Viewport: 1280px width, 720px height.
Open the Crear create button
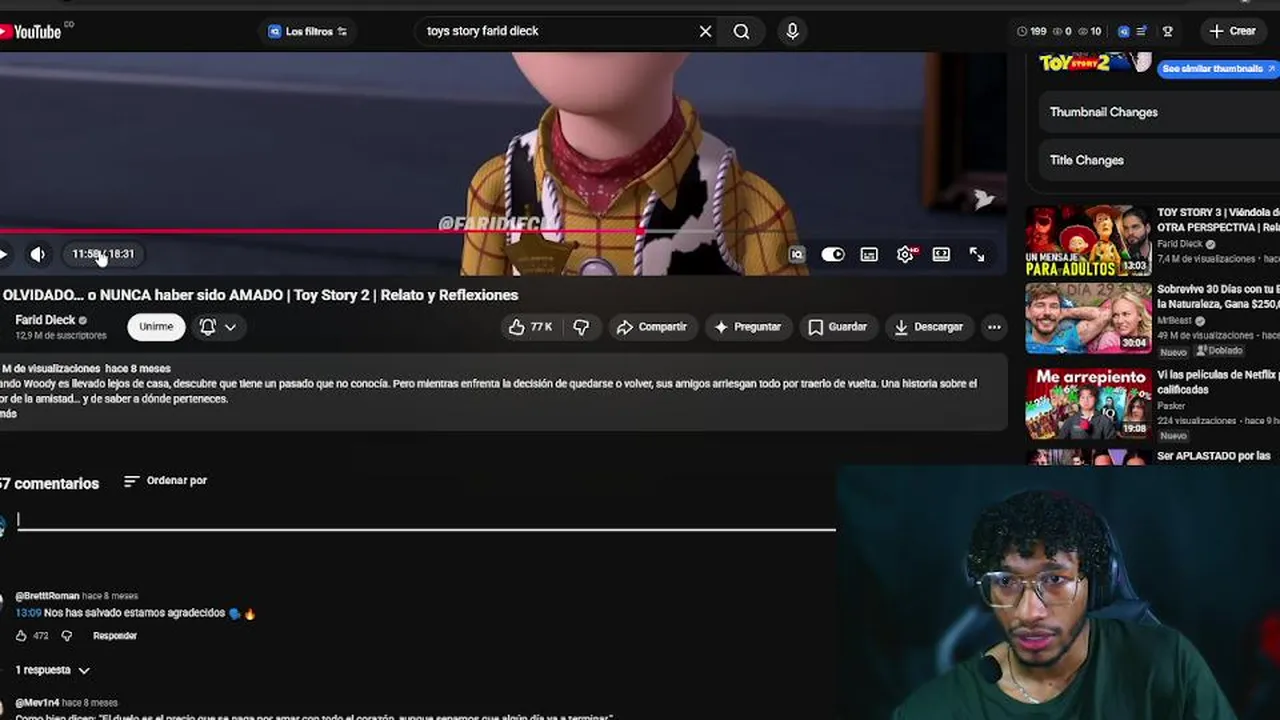point(1232,31)
